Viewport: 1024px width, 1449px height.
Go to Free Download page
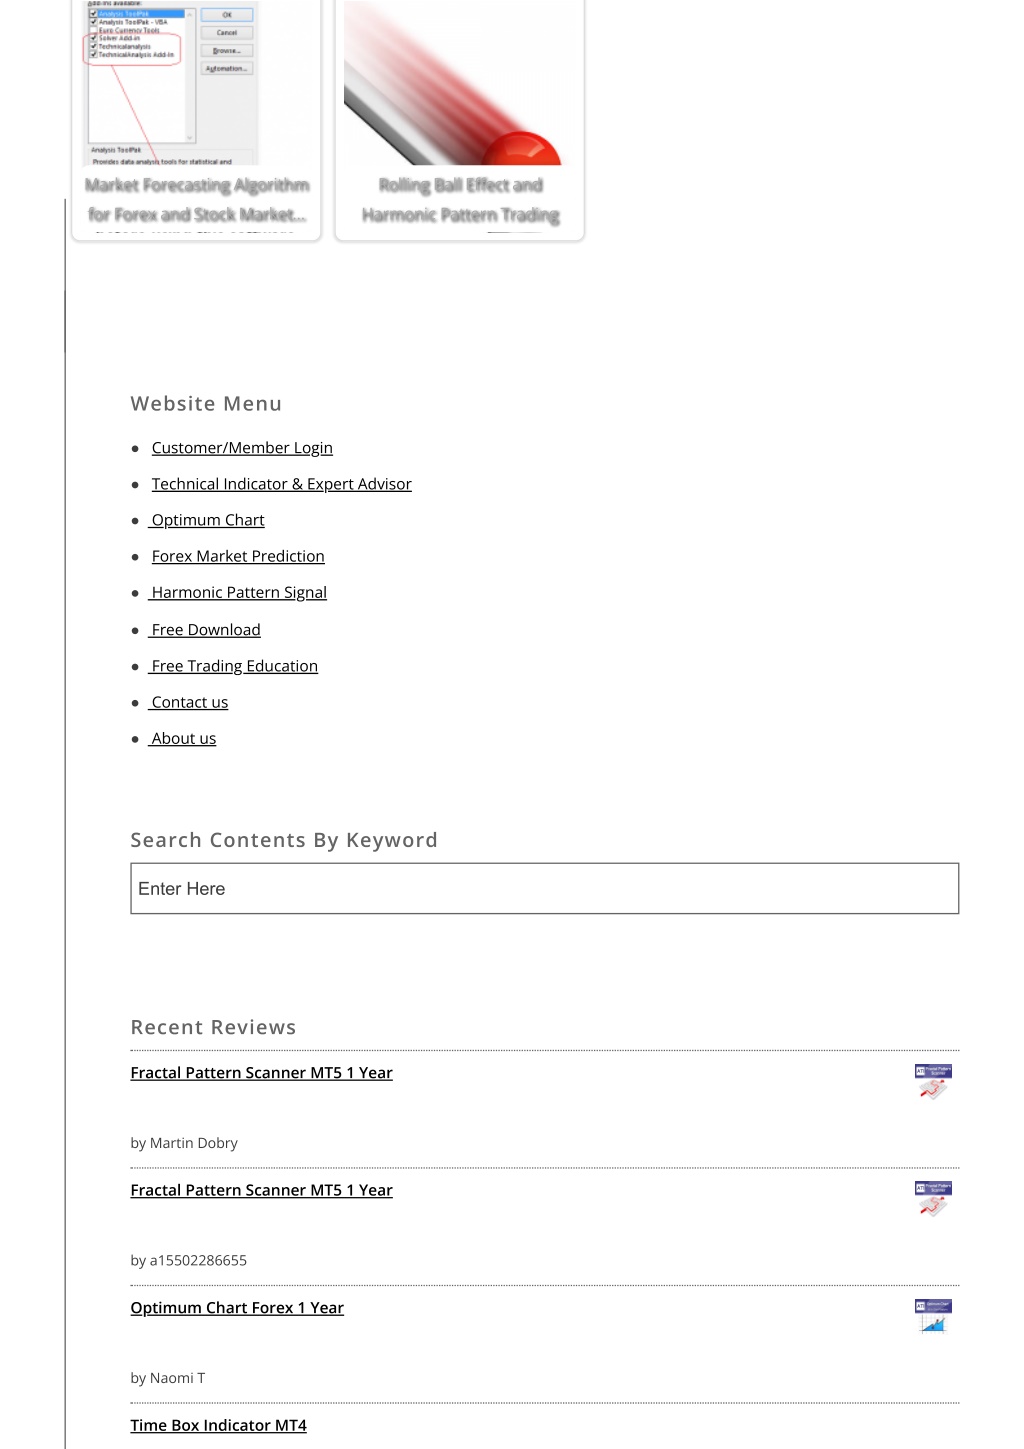[x=205, y=630]
